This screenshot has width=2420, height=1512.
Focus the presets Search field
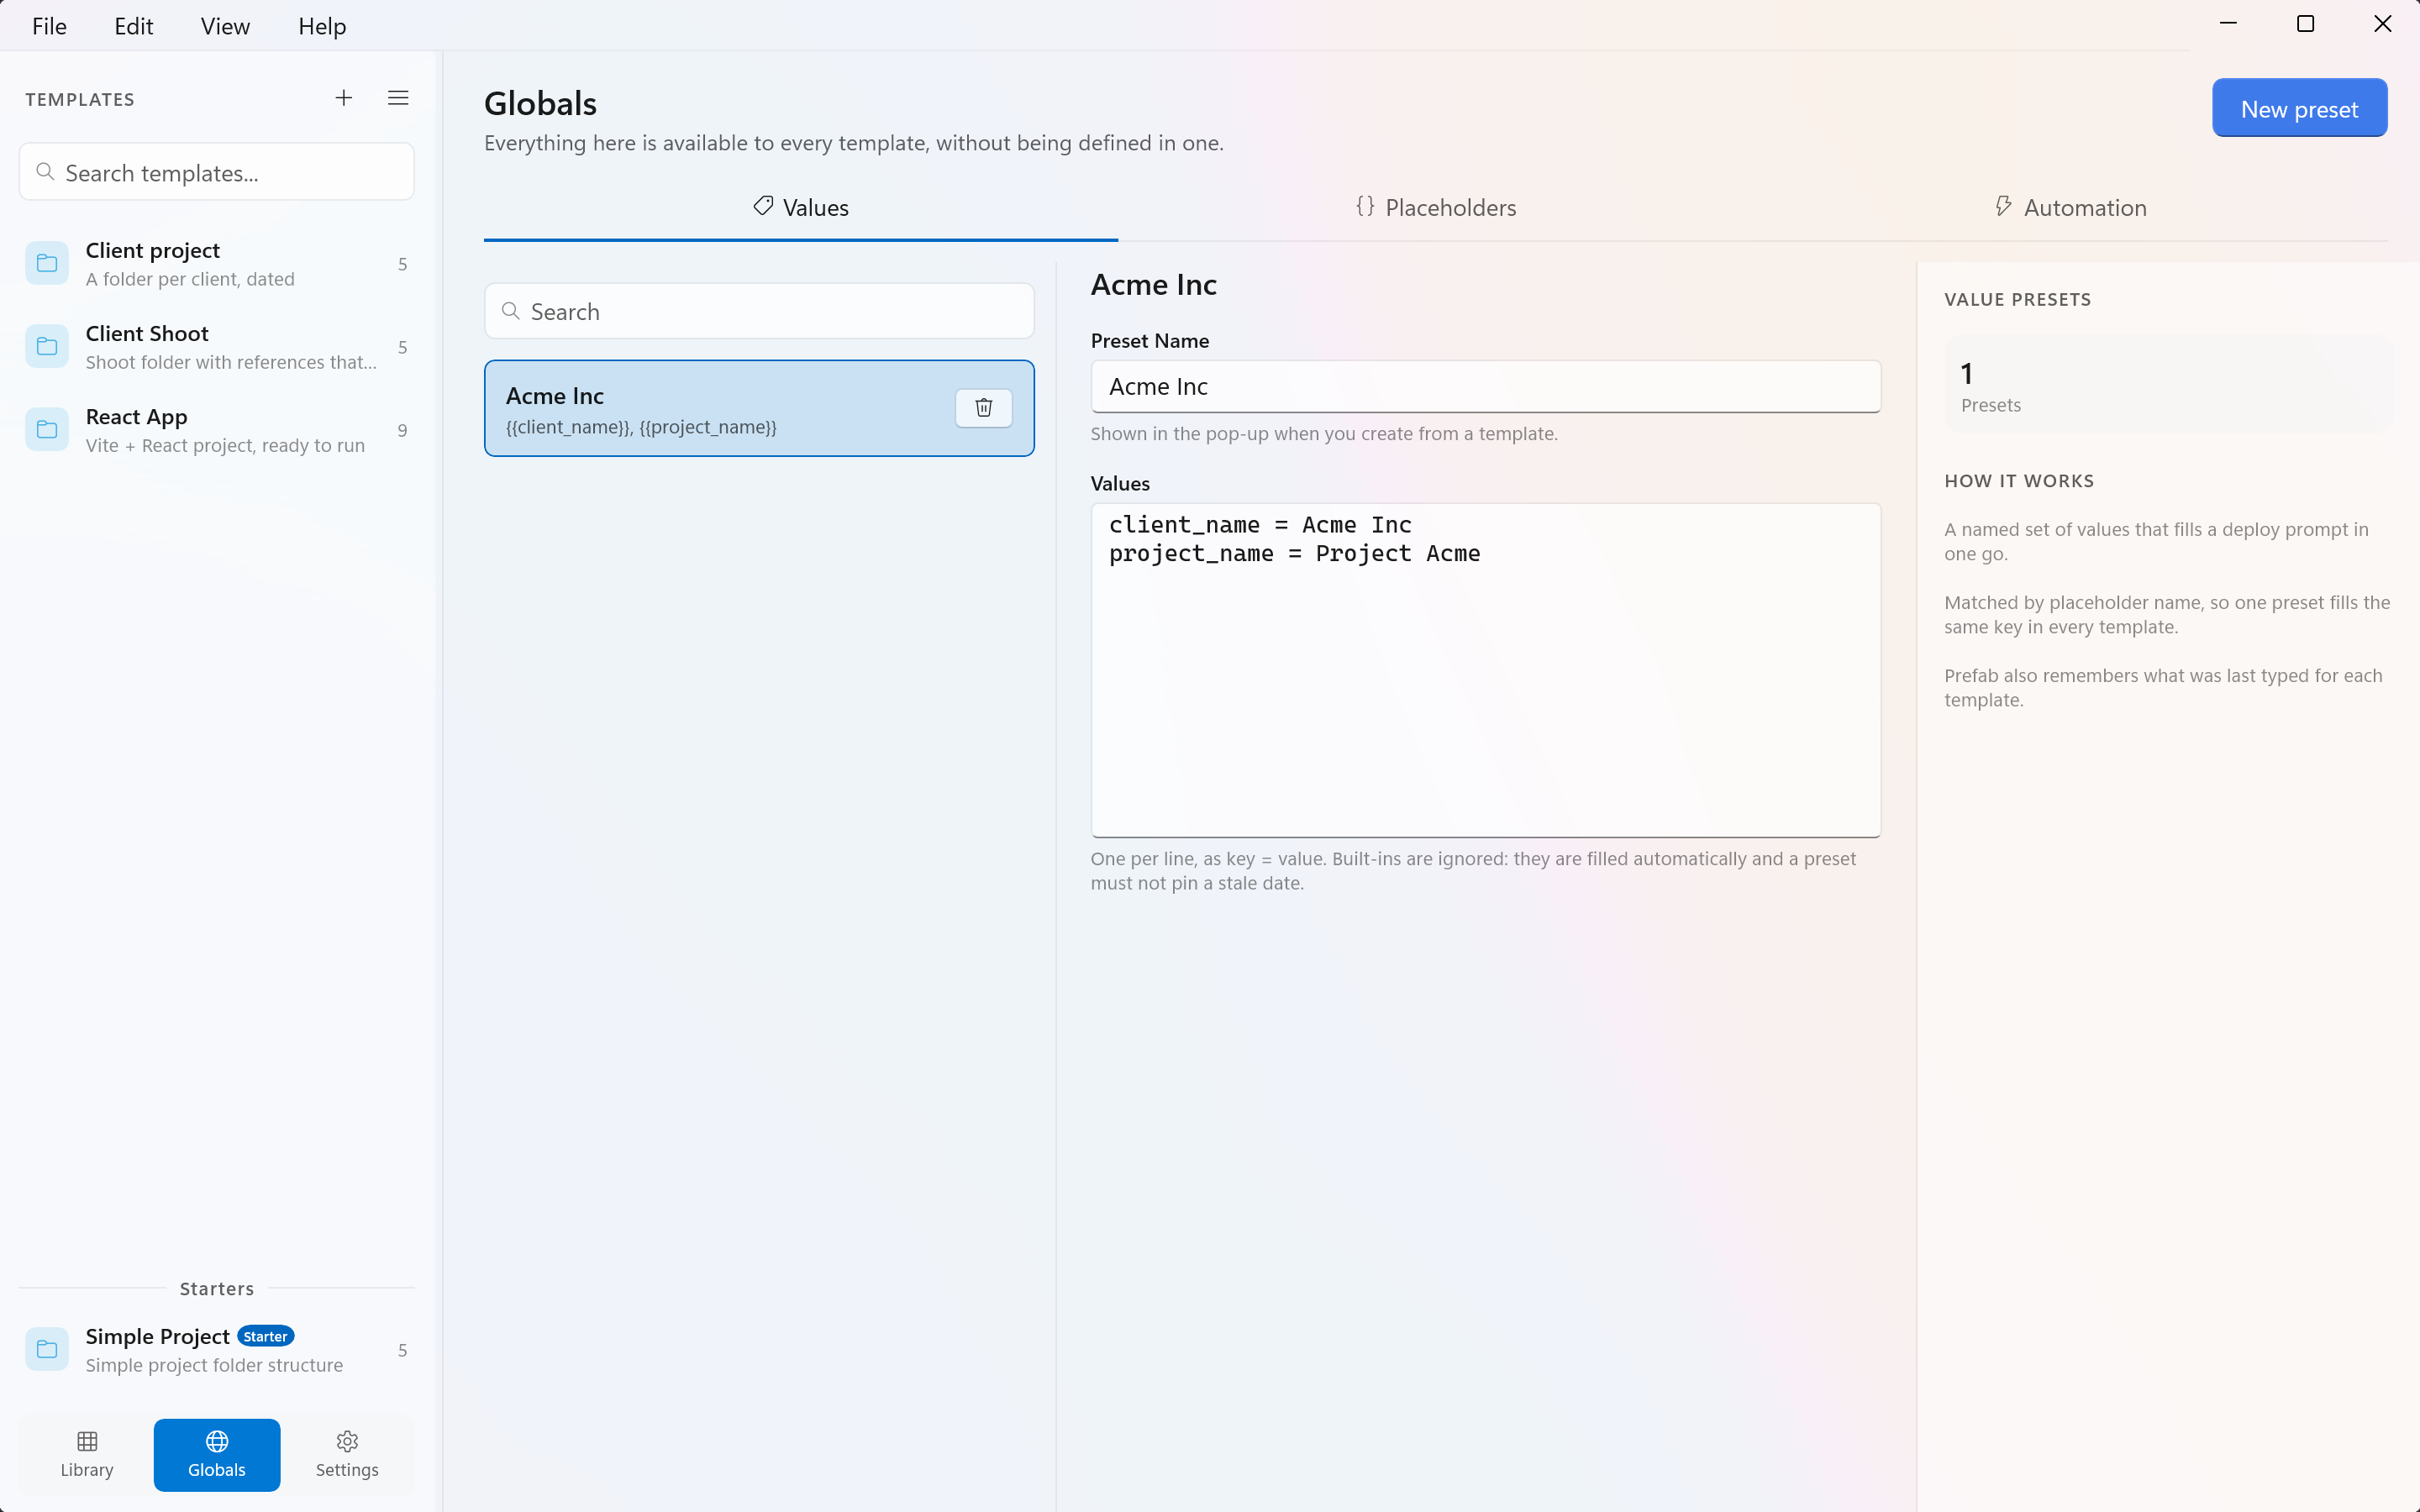coord(759,311)
